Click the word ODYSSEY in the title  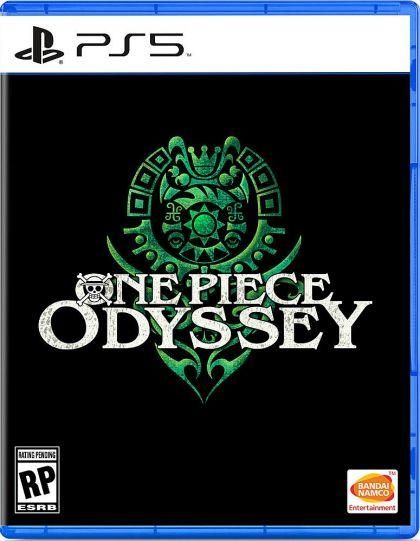[x=205, y=324]
